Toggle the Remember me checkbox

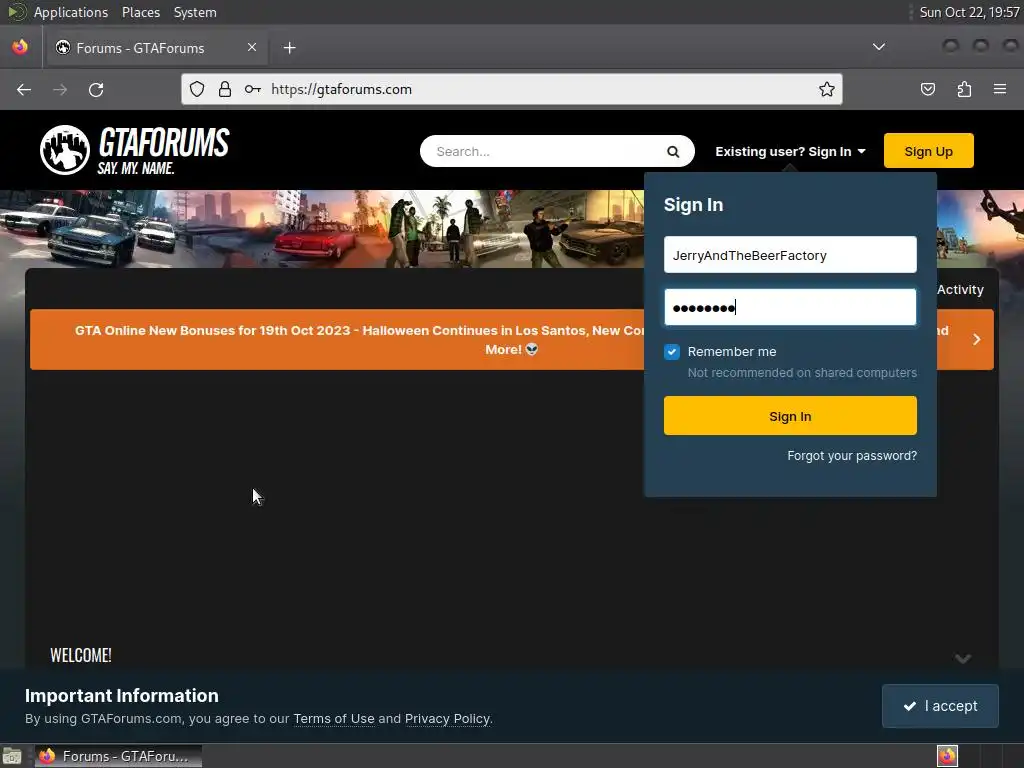671,352
